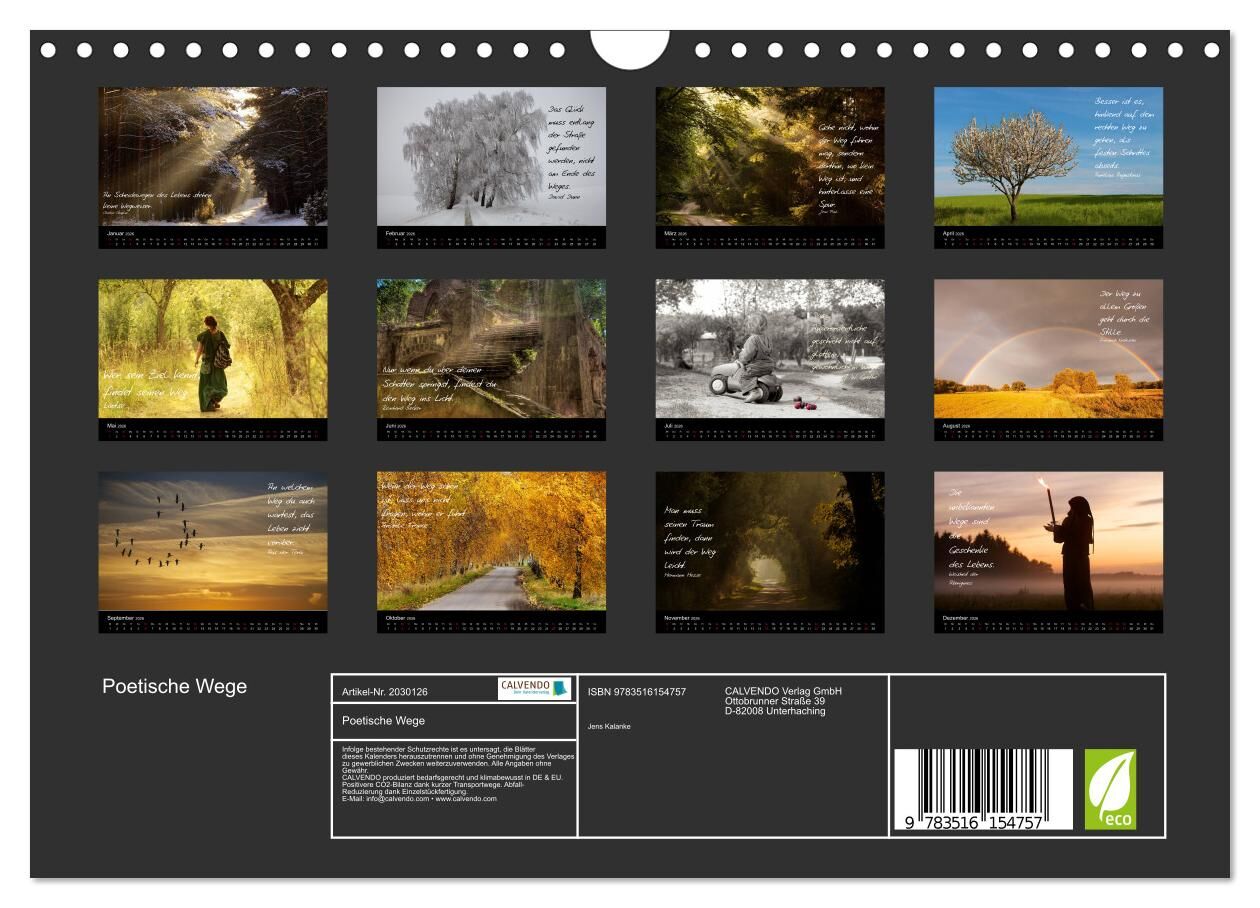
Task: Click the November dark tree tunnel picture
Action: point(770,541)
